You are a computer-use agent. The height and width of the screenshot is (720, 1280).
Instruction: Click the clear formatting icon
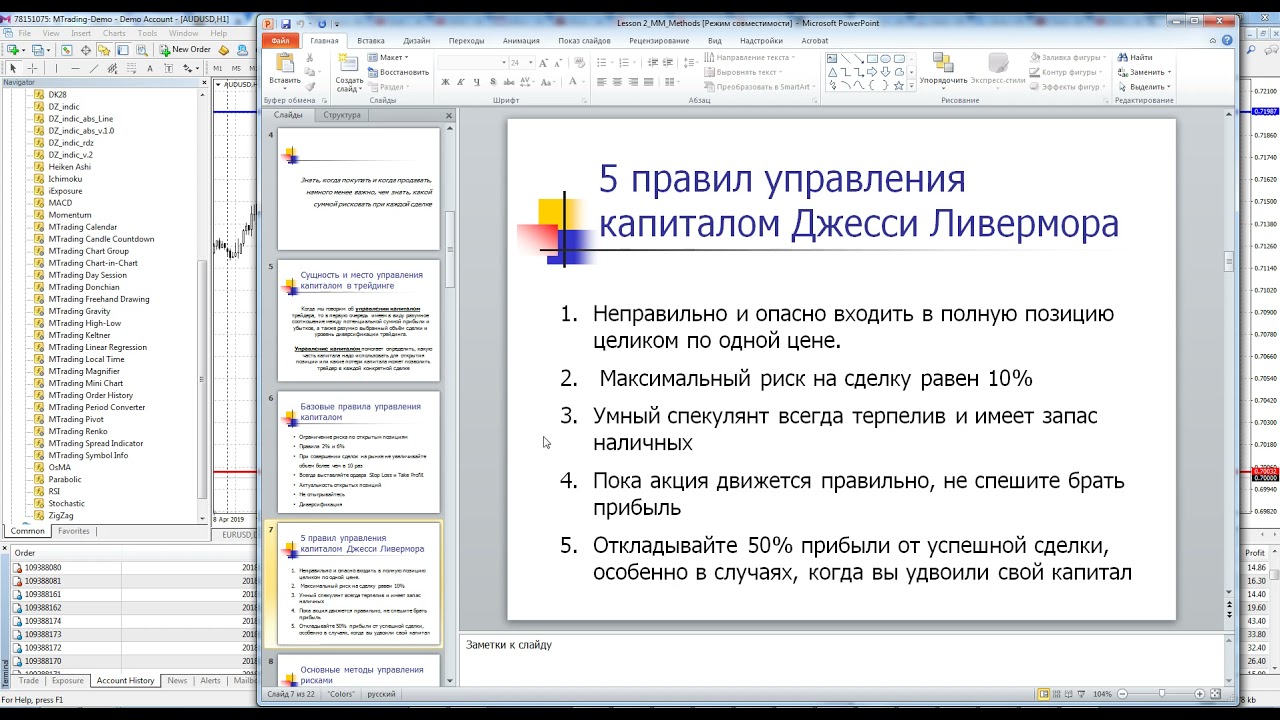580,63
